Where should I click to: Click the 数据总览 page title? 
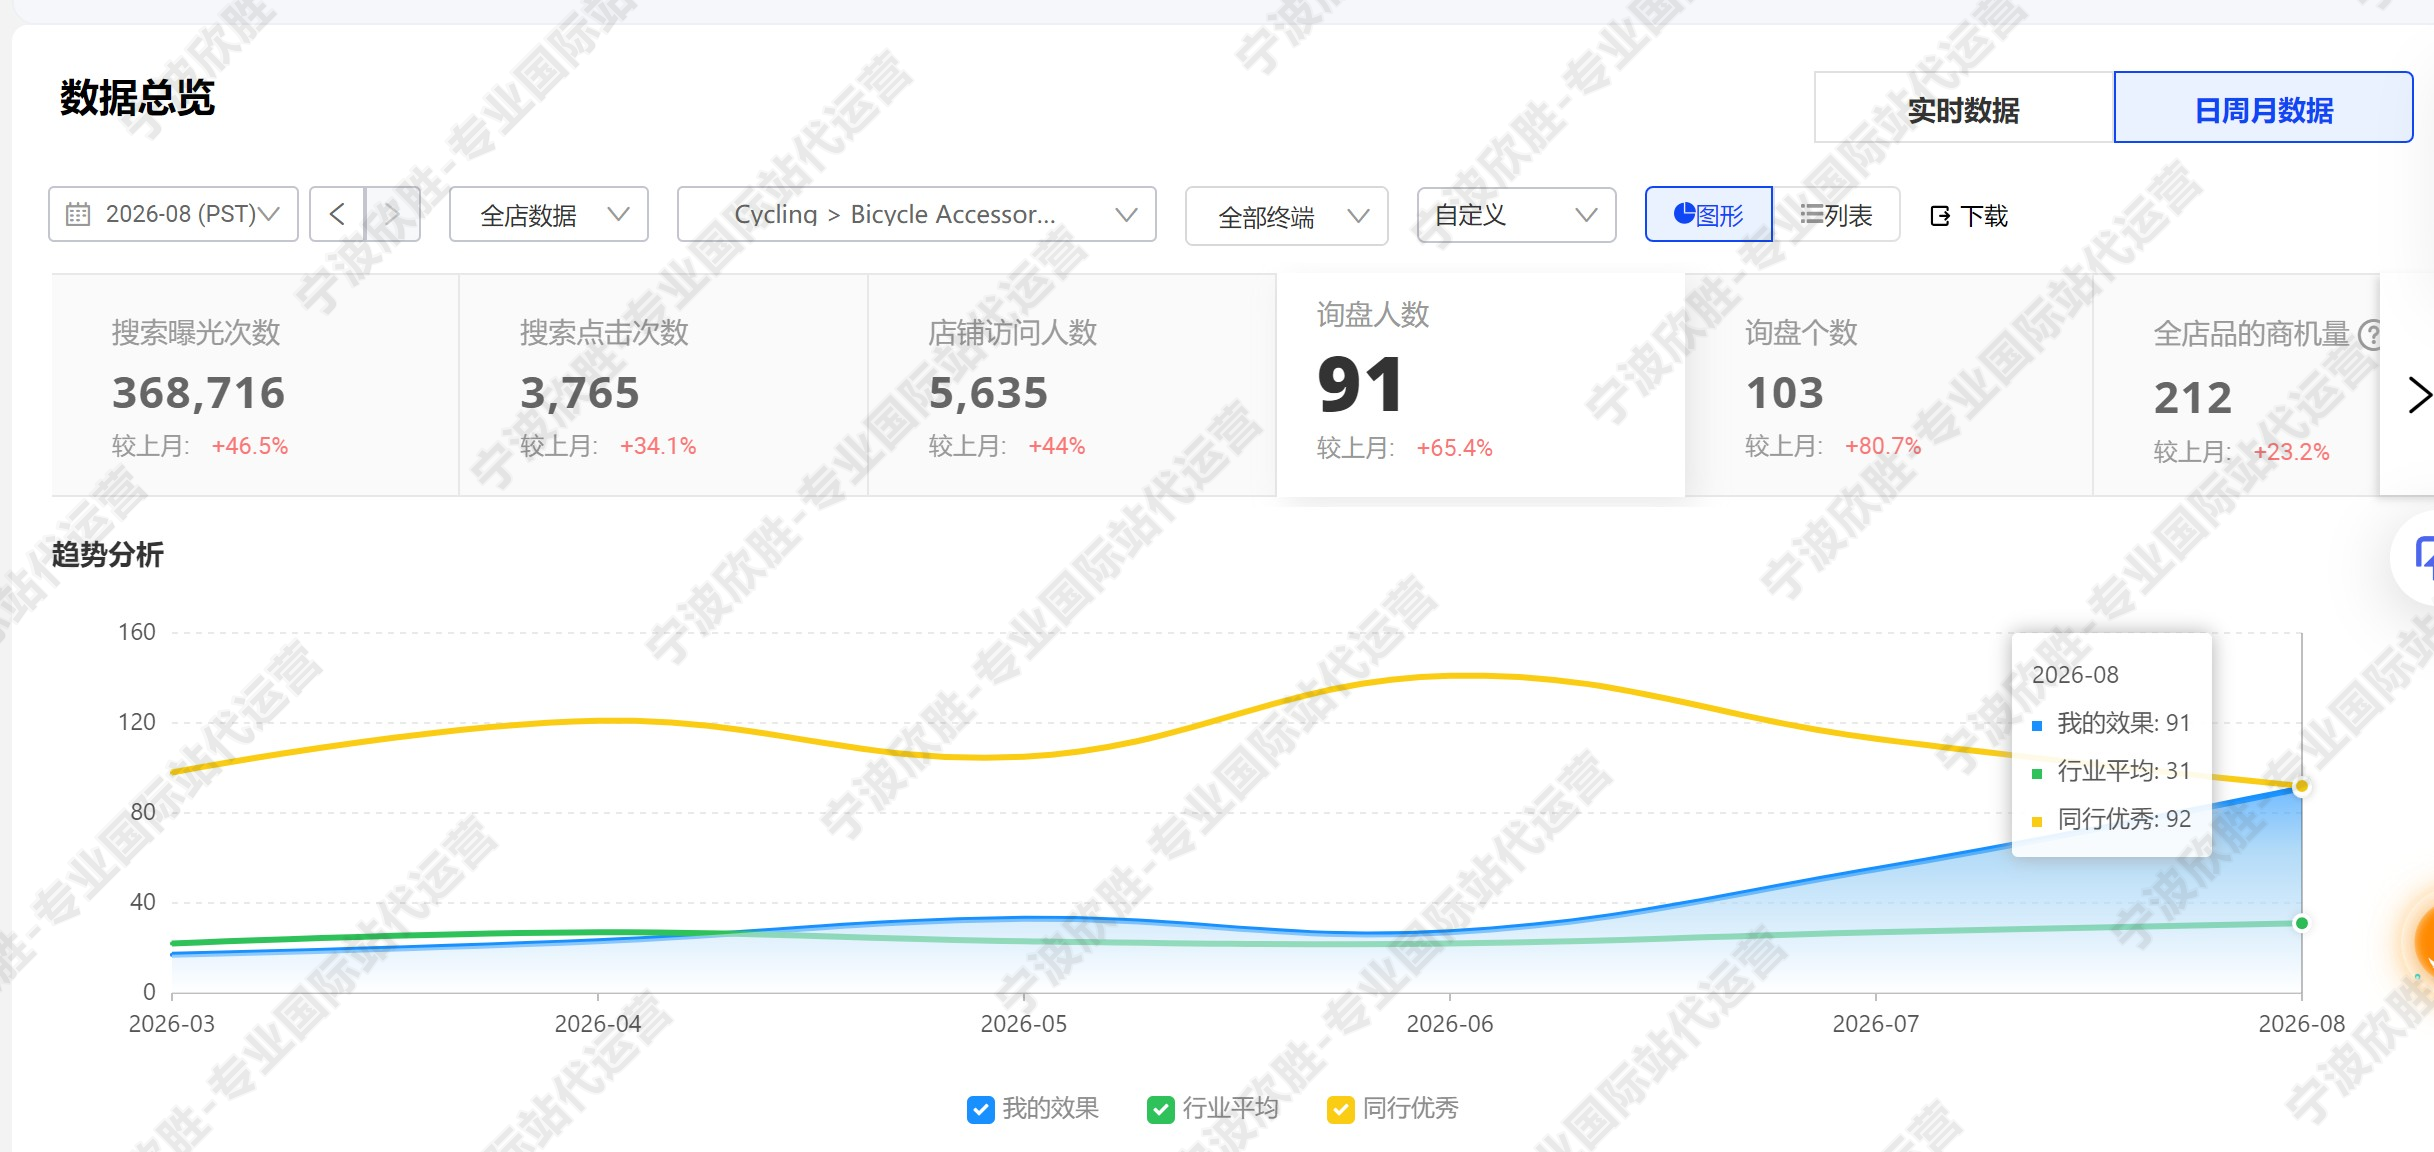click(137, 98)
